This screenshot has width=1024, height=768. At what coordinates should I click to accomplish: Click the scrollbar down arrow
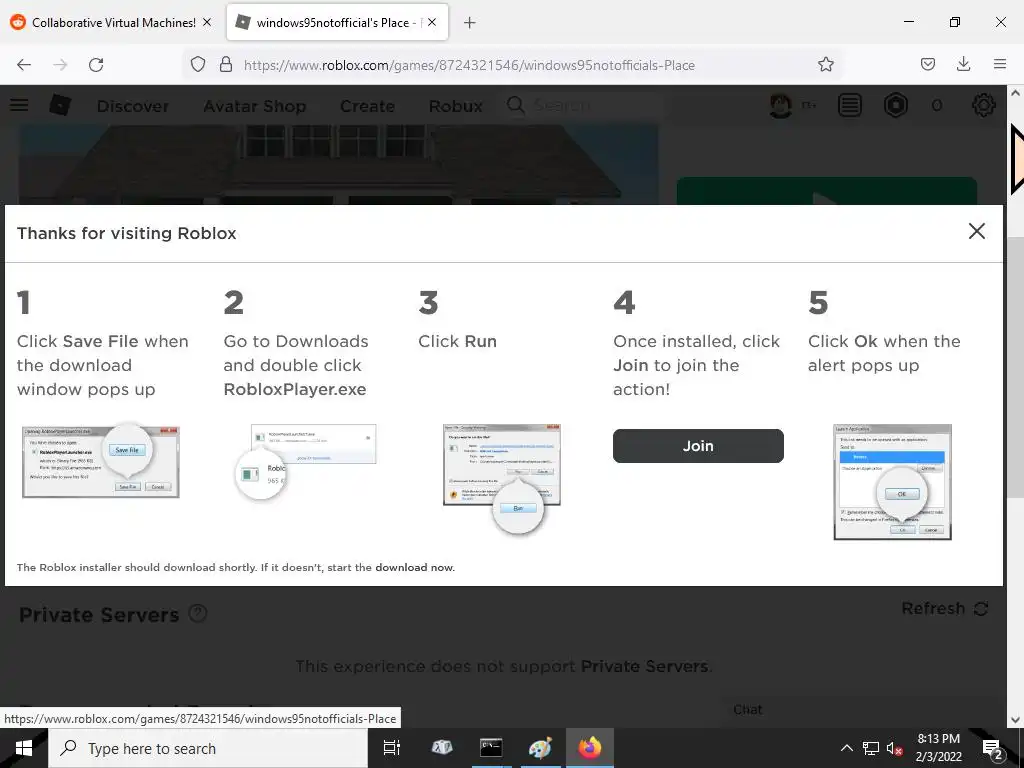[1015, 720]
